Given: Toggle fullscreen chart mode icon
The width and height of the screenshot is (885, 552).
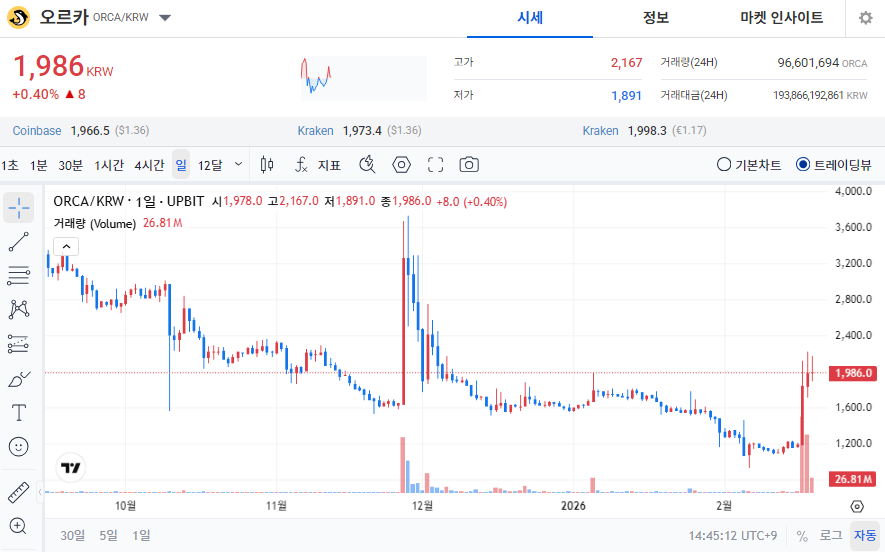Looking at the screenshot, I should coord(435,165).
